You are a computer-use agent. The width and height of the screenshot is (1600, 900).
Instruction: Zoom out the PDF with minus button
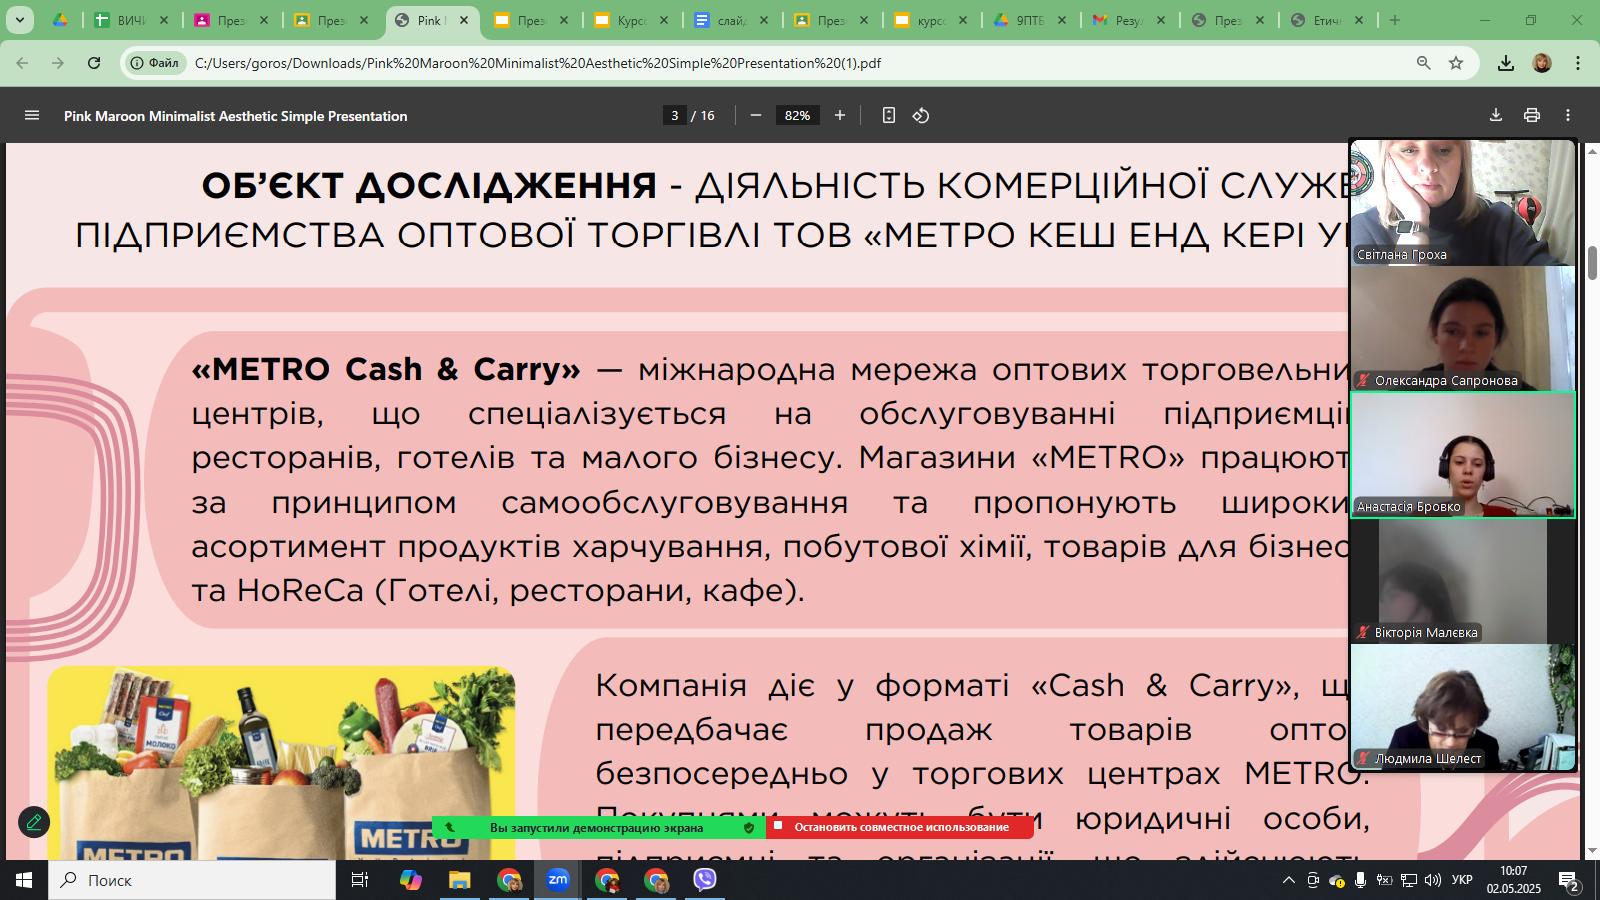click(x=756, y=116)
